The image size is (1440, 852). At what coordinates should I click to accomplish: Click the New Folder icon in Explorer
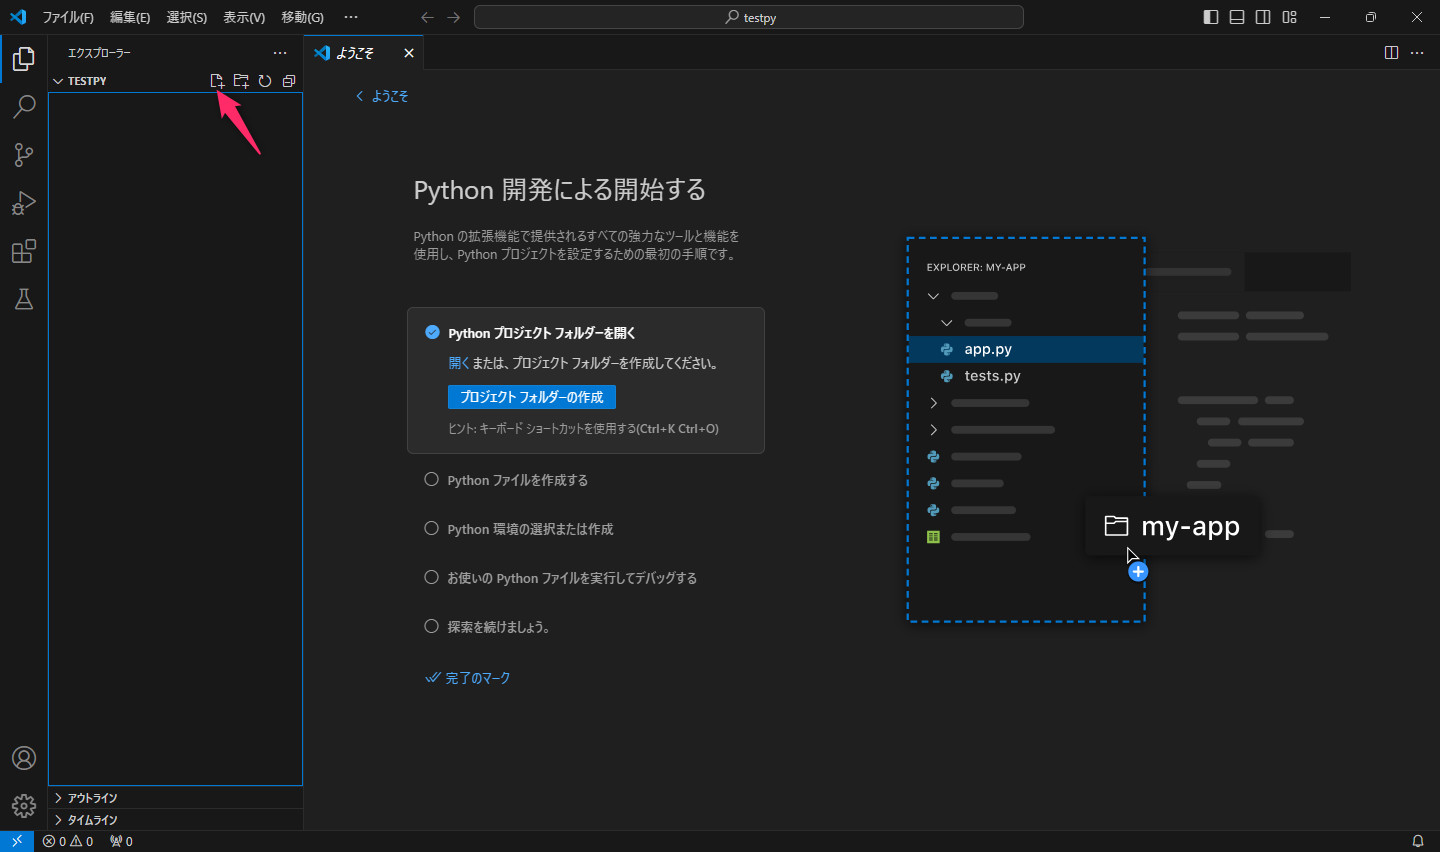[x=241, y=81]
